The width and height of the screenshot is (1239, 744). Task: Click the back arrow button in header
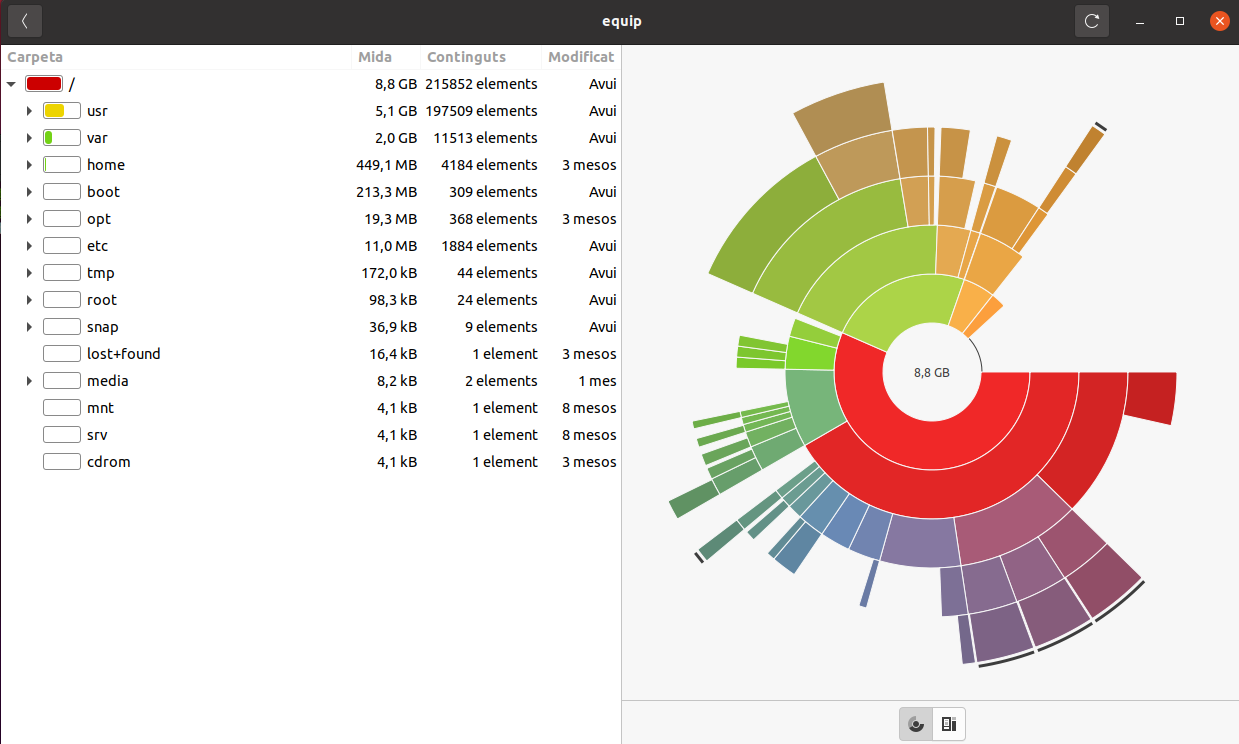pos(25,21)
